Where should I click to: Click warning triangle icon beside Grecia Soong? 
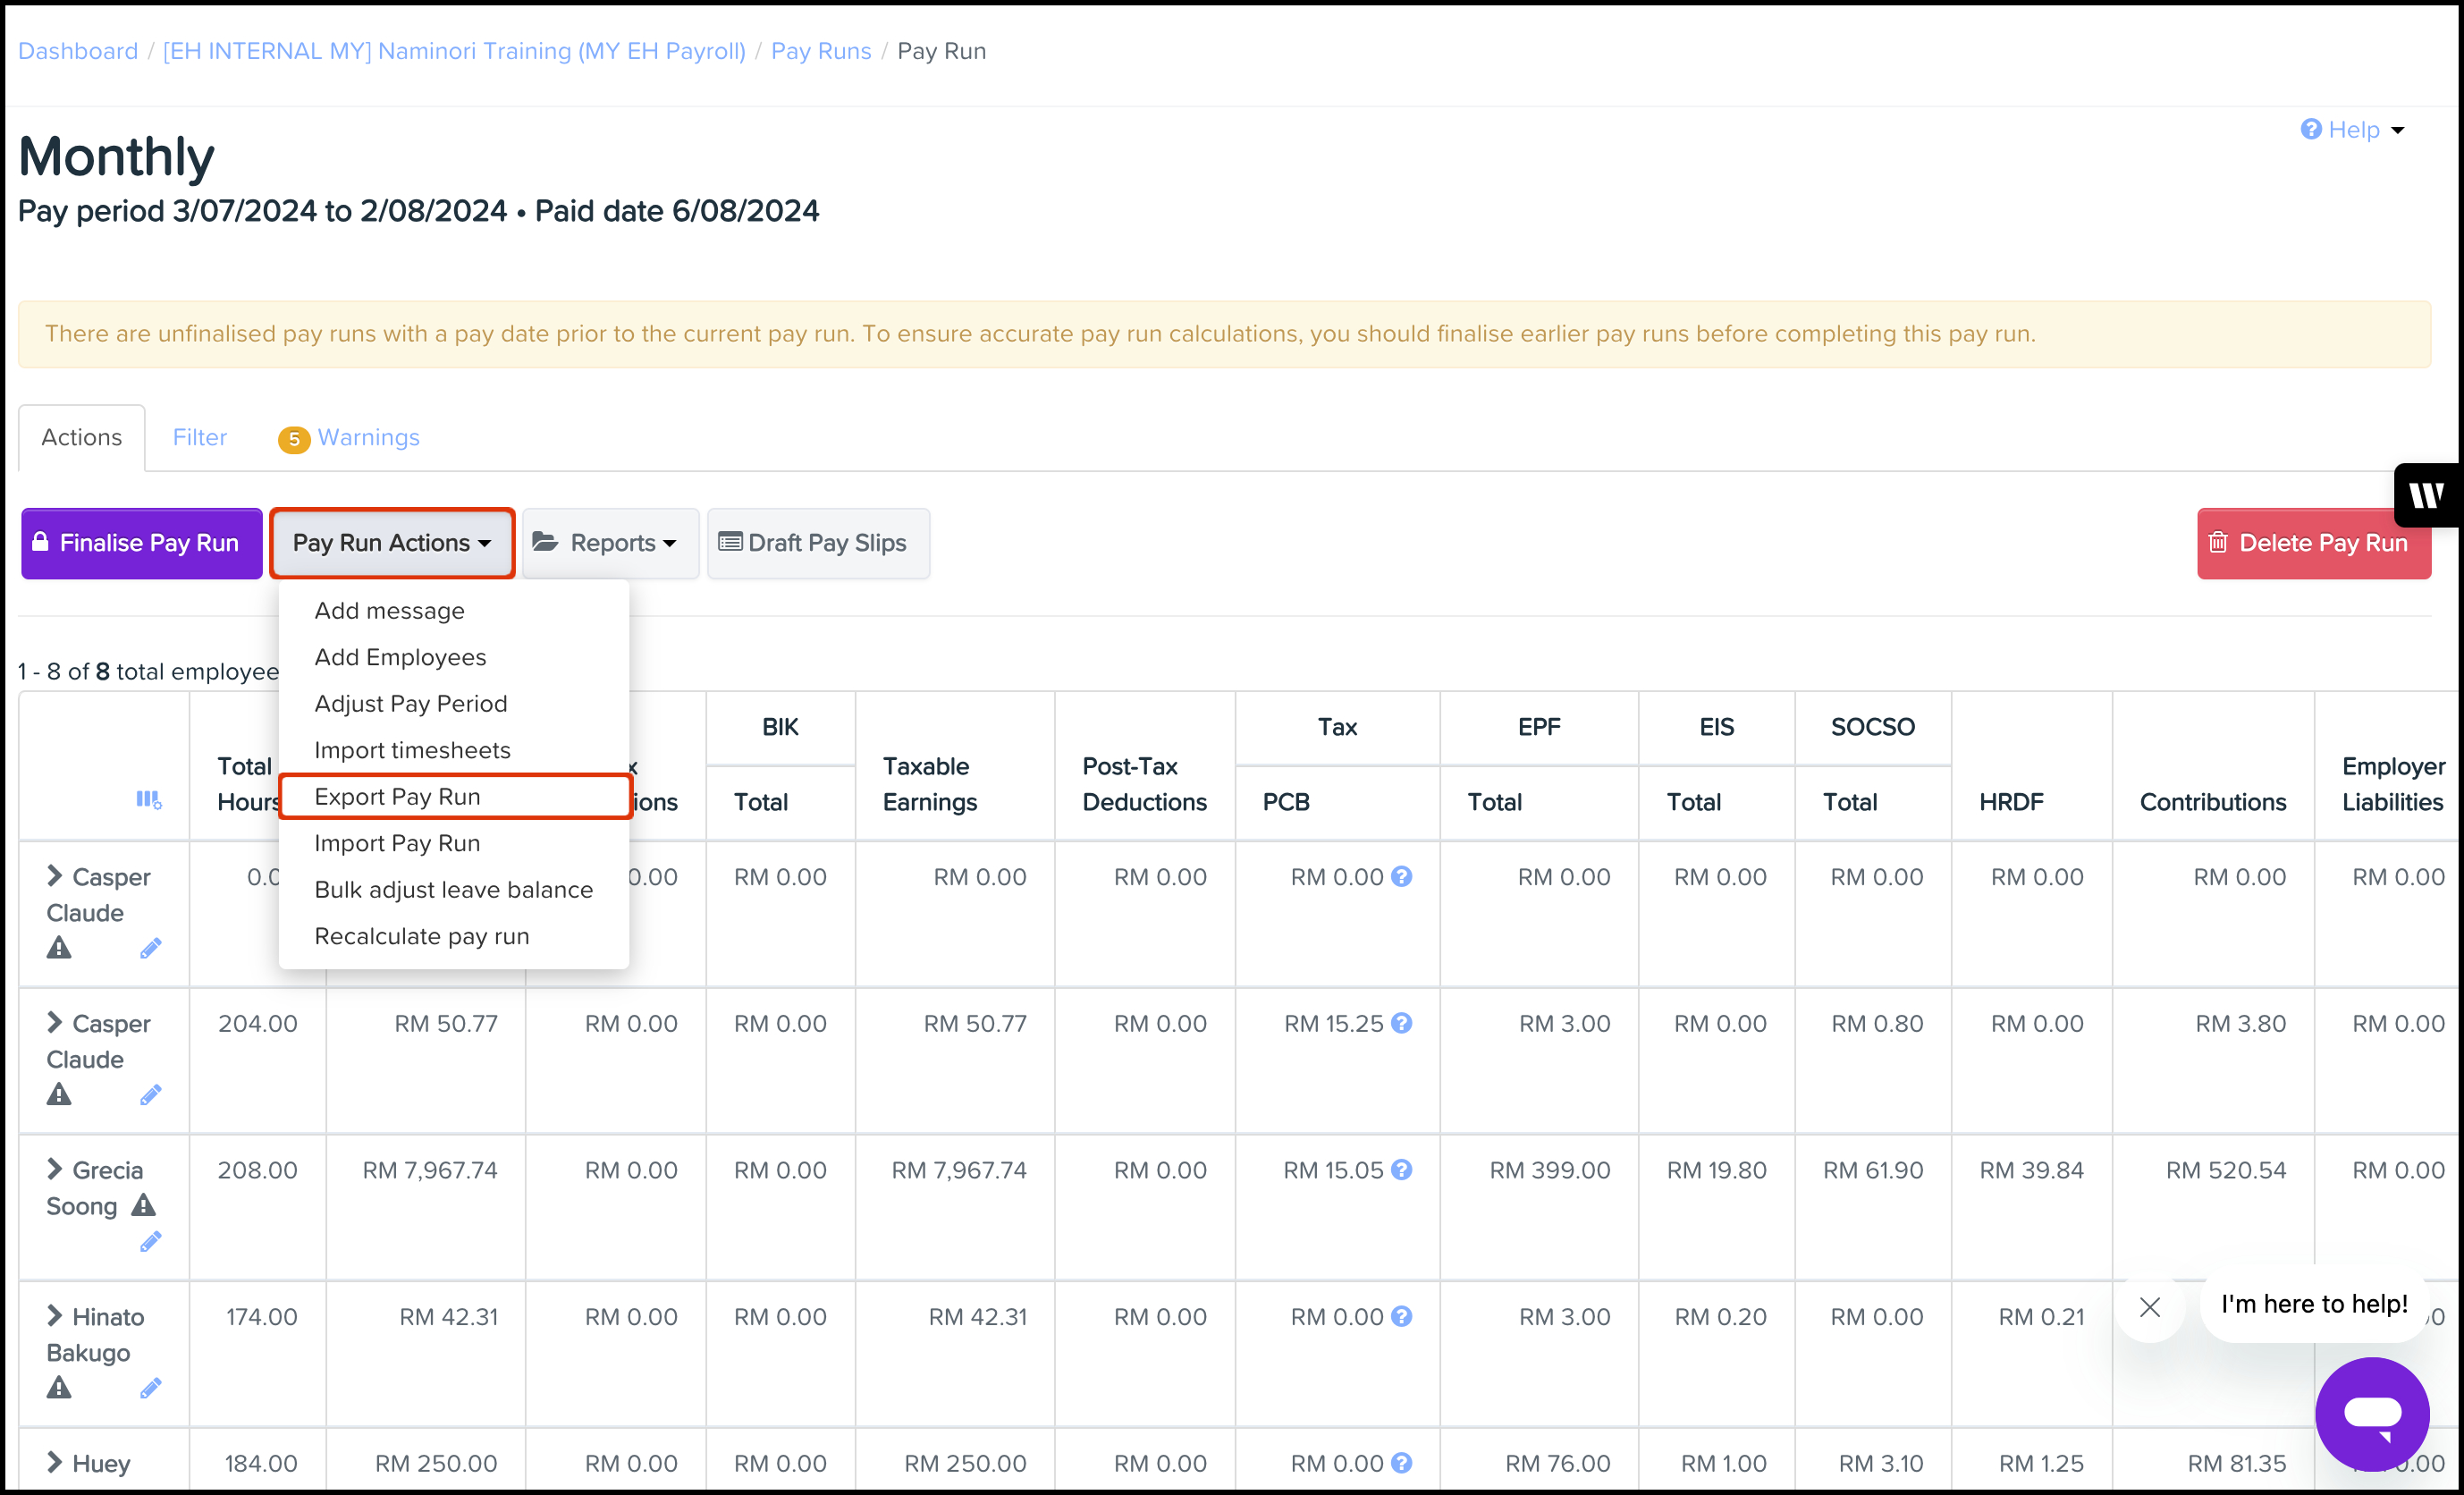pyautogui.click(x=144, y=1205)
